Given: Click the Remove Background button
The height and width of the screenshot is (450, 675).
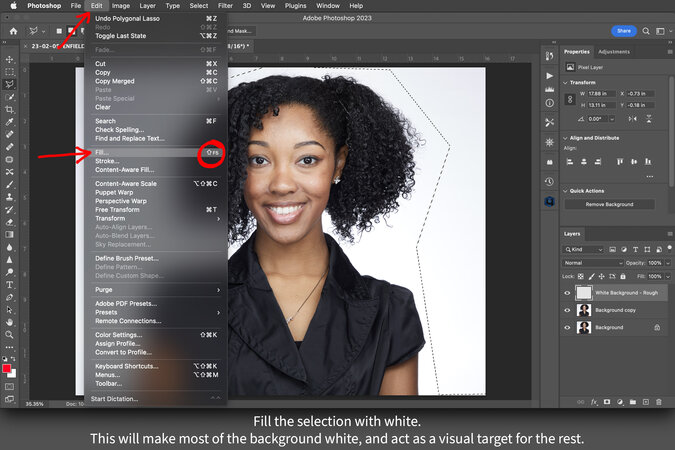Looking at the screenshot, I should coord(609,204).
